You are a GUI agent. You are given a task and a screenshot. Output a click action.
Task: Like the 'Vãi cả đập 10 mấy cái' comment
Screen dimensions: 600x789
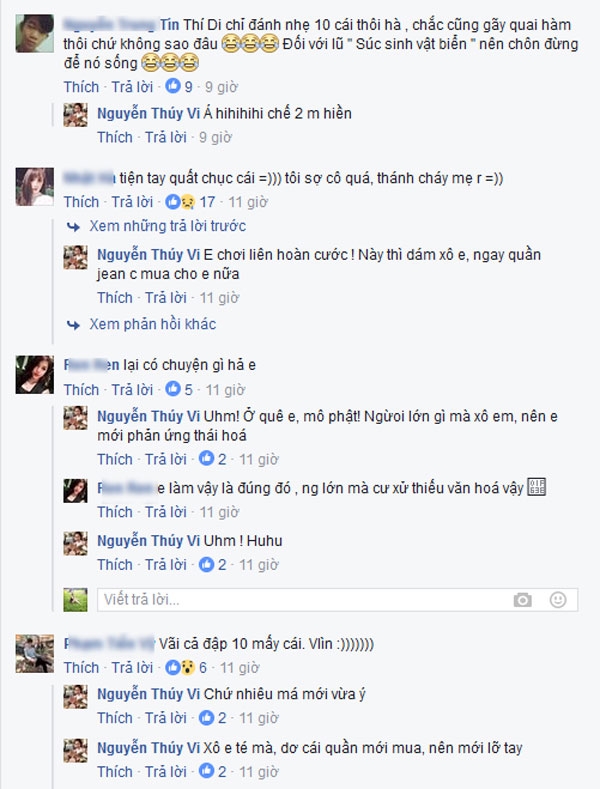81,668
